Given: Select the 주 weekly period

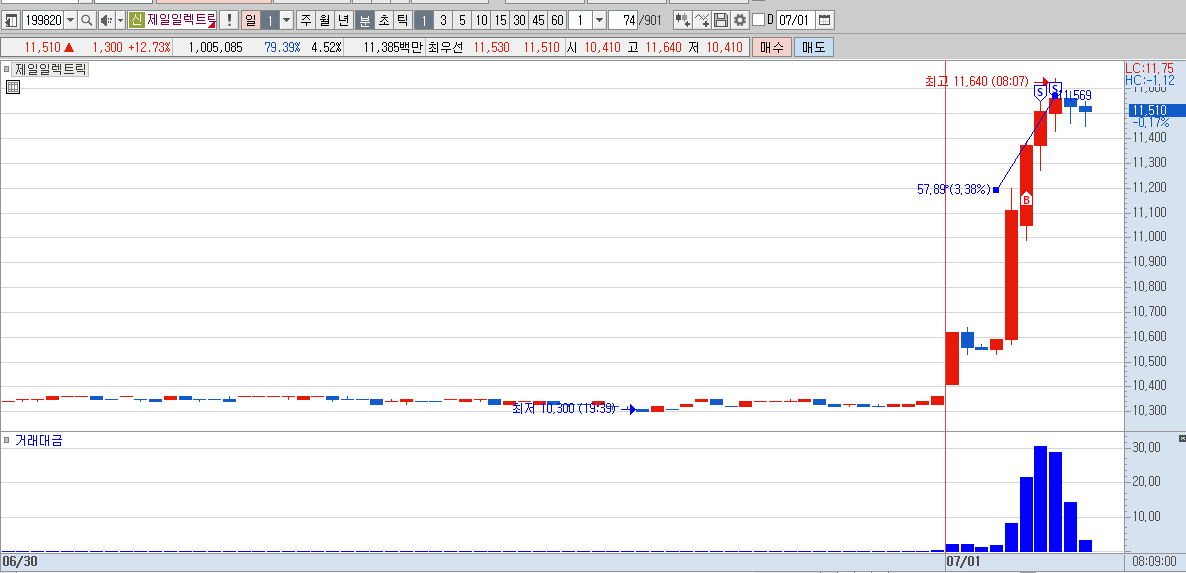Looking at the screenshot, I should (x=306, y=20).
